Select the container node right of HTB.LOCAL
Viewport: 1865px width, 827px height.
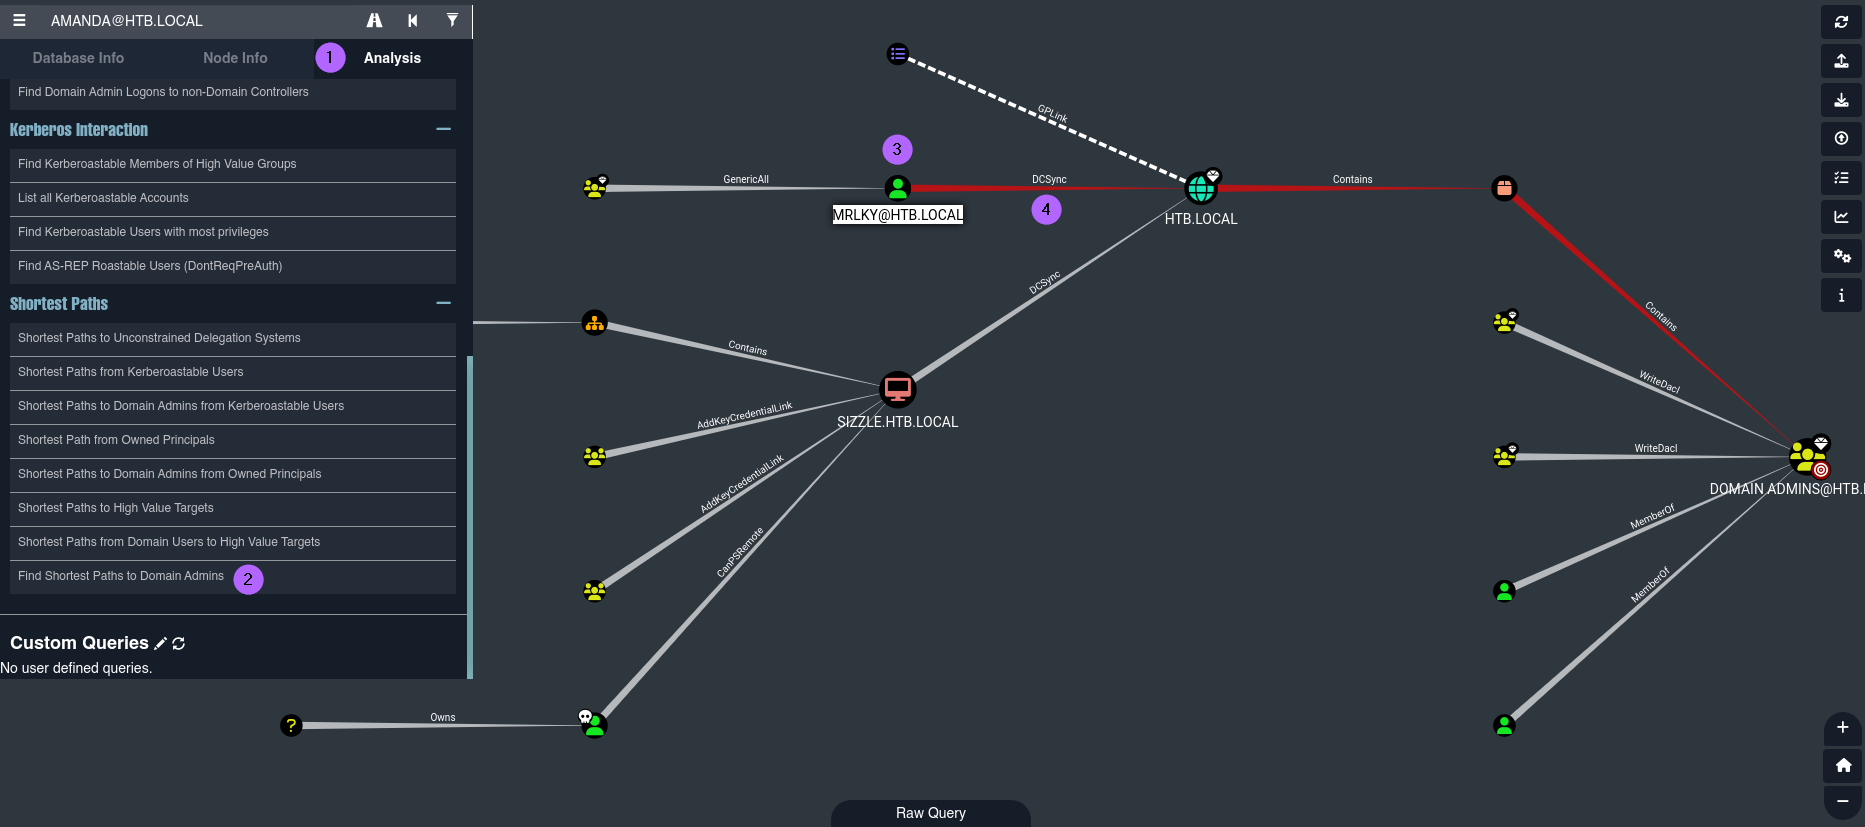tap(1504, 188)
